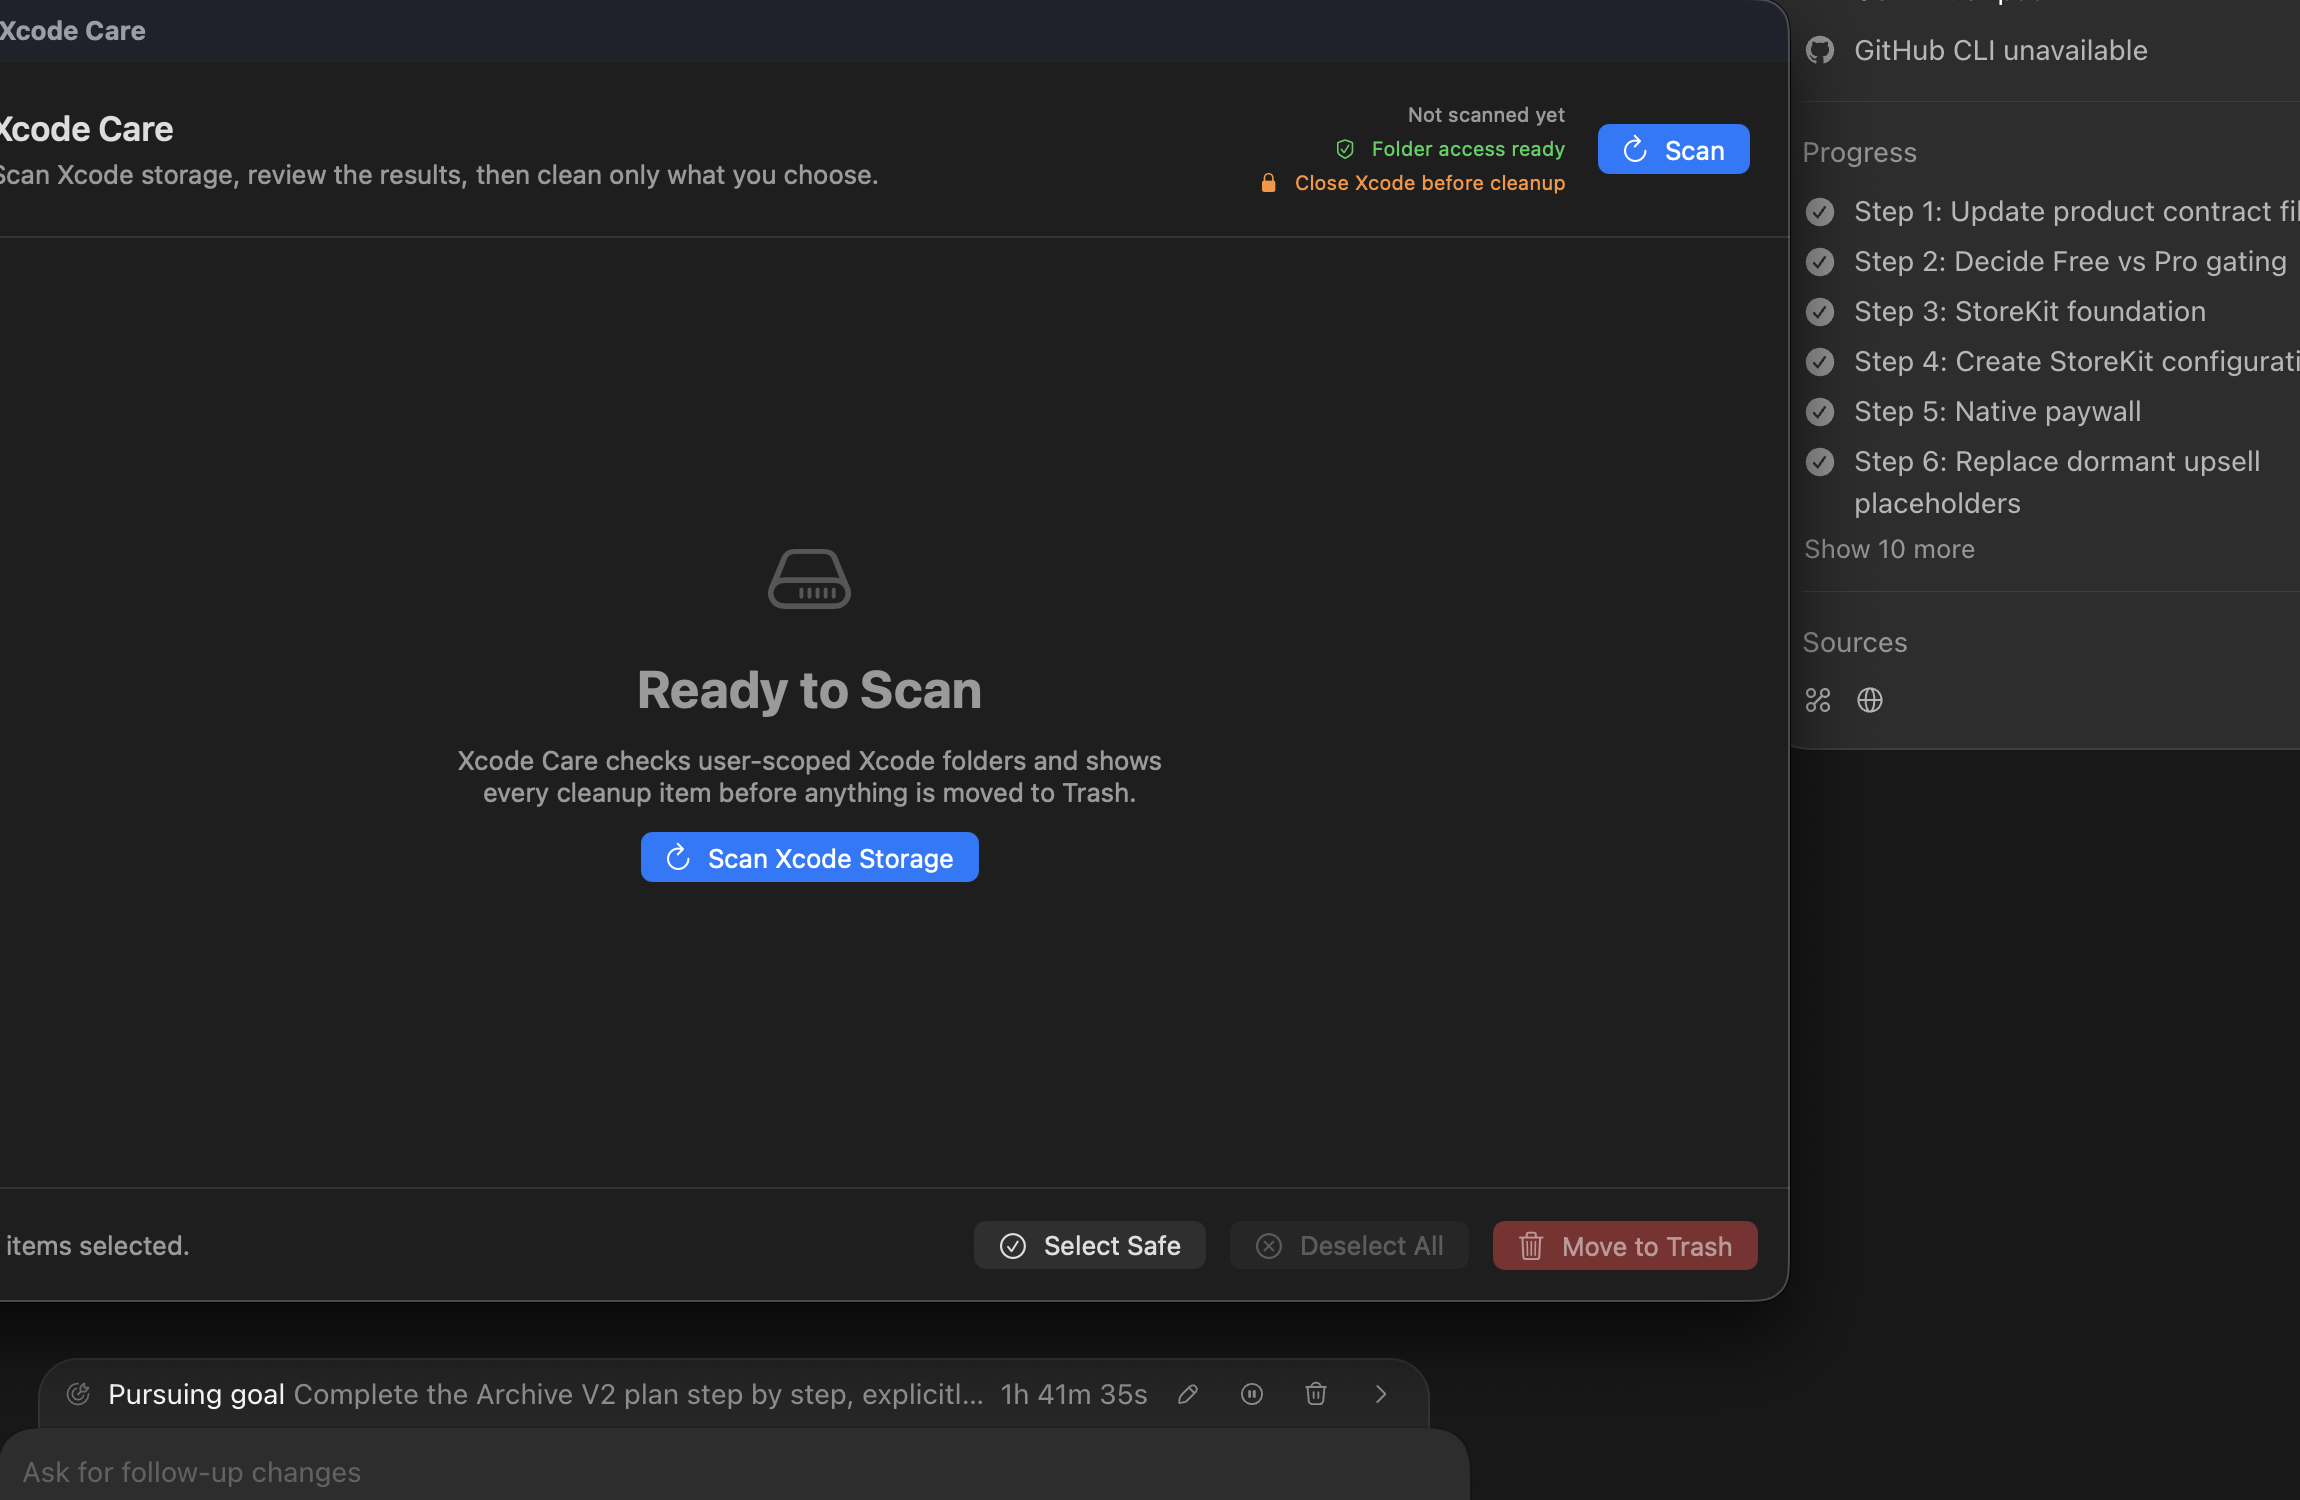Click the Ready to Scan heading
The width and height of the screenshot is (2300, 1500).
click(x=809, y=690)
